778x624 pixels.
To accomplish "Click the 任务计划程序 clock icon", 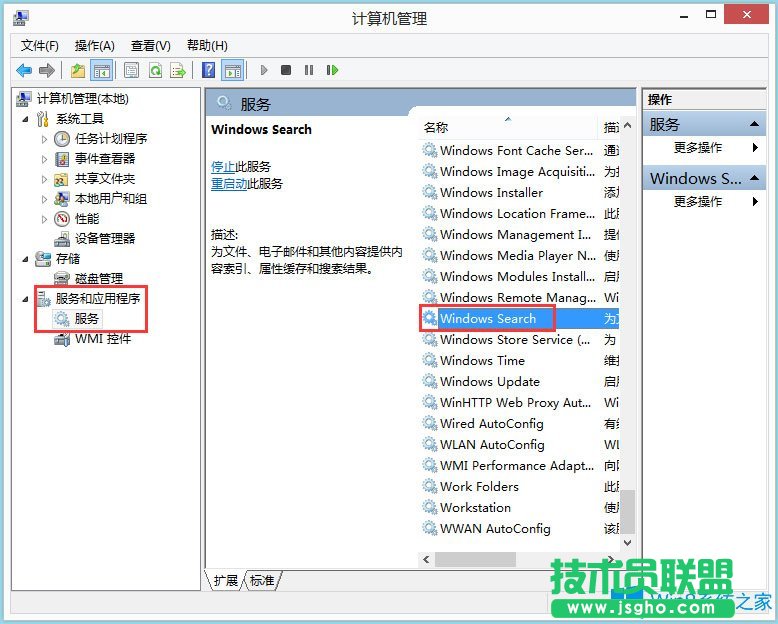I will coord(62,139).
